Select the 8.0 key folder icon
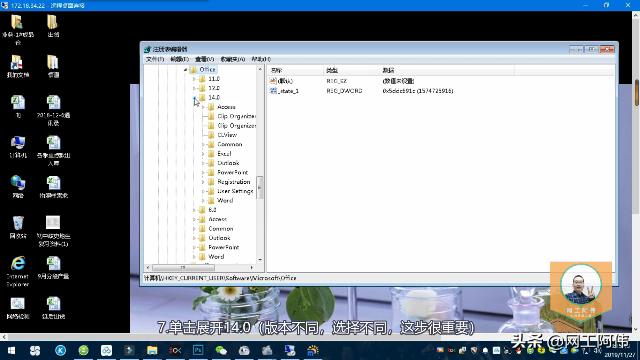640x360 pixels. point(202,210)
